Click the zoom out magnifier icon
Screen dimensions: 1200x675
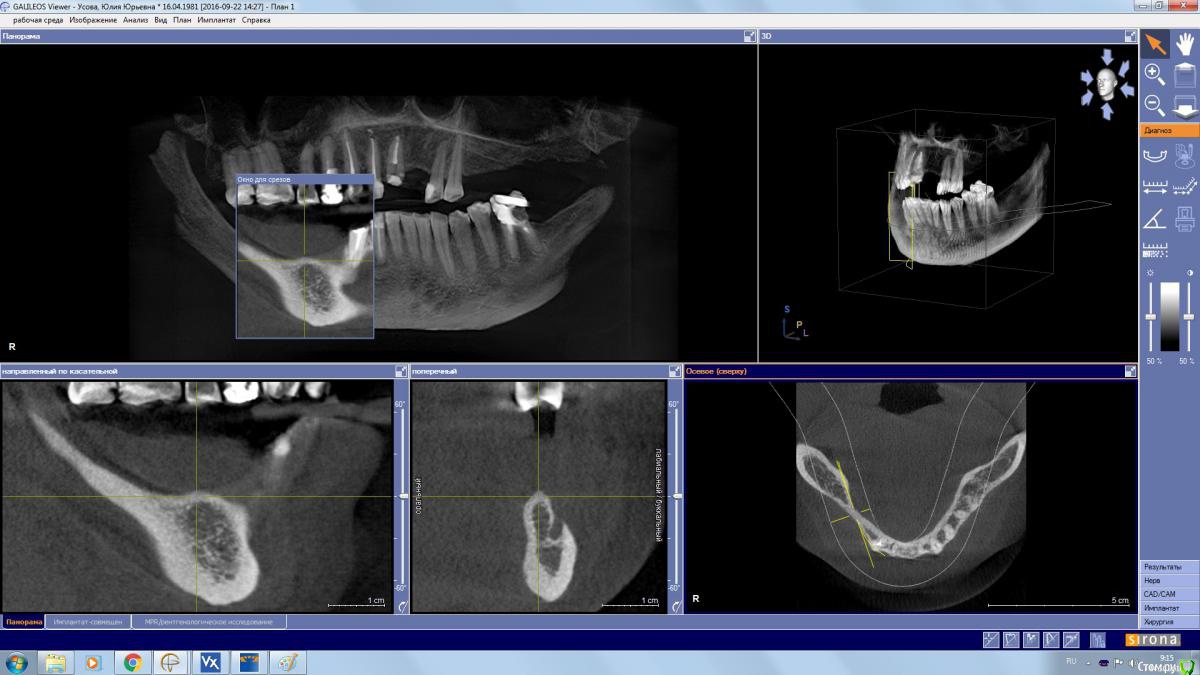(x=1154, y=104)
